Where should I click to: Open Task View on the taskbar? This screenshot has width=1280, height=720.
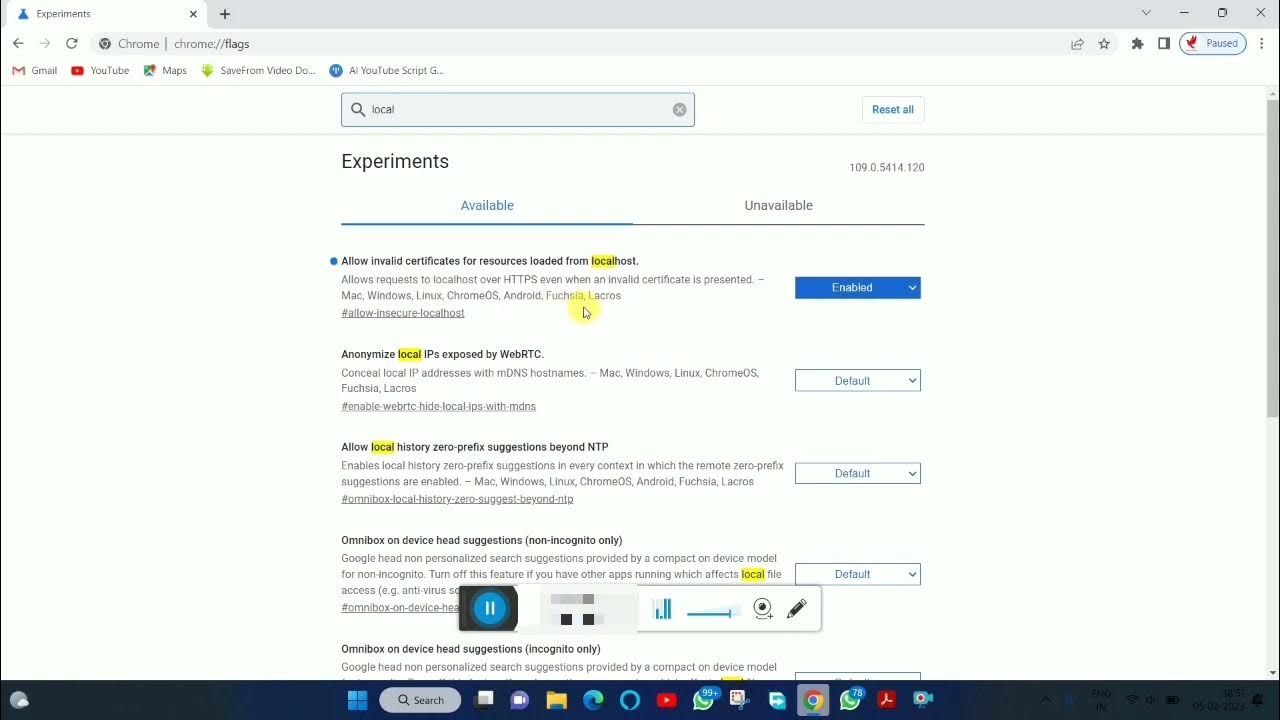point(485,700)
